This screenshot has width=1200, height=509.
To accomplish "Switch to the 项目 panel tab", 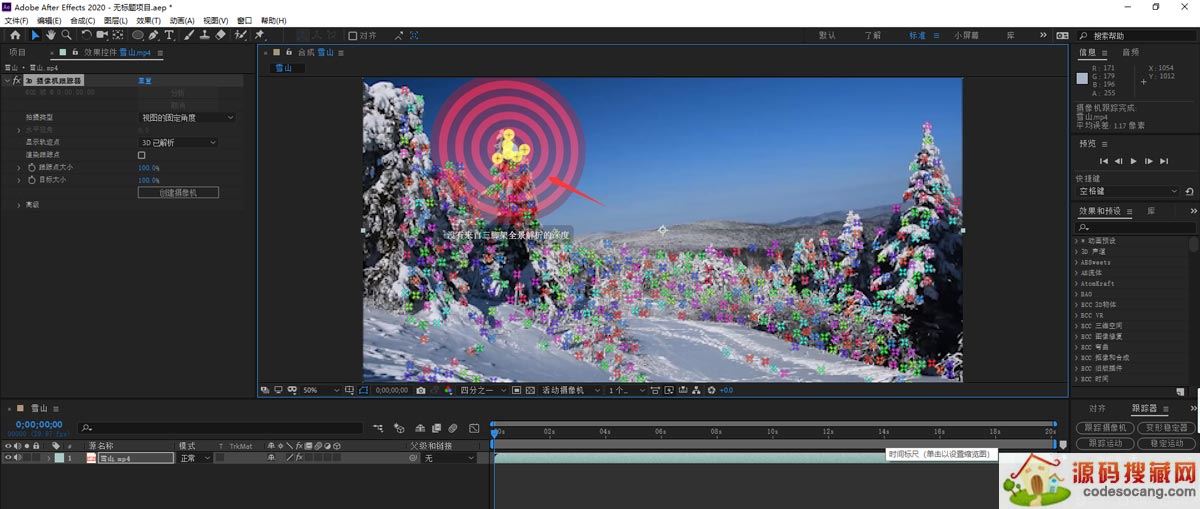I will click(x=17, y=52).
